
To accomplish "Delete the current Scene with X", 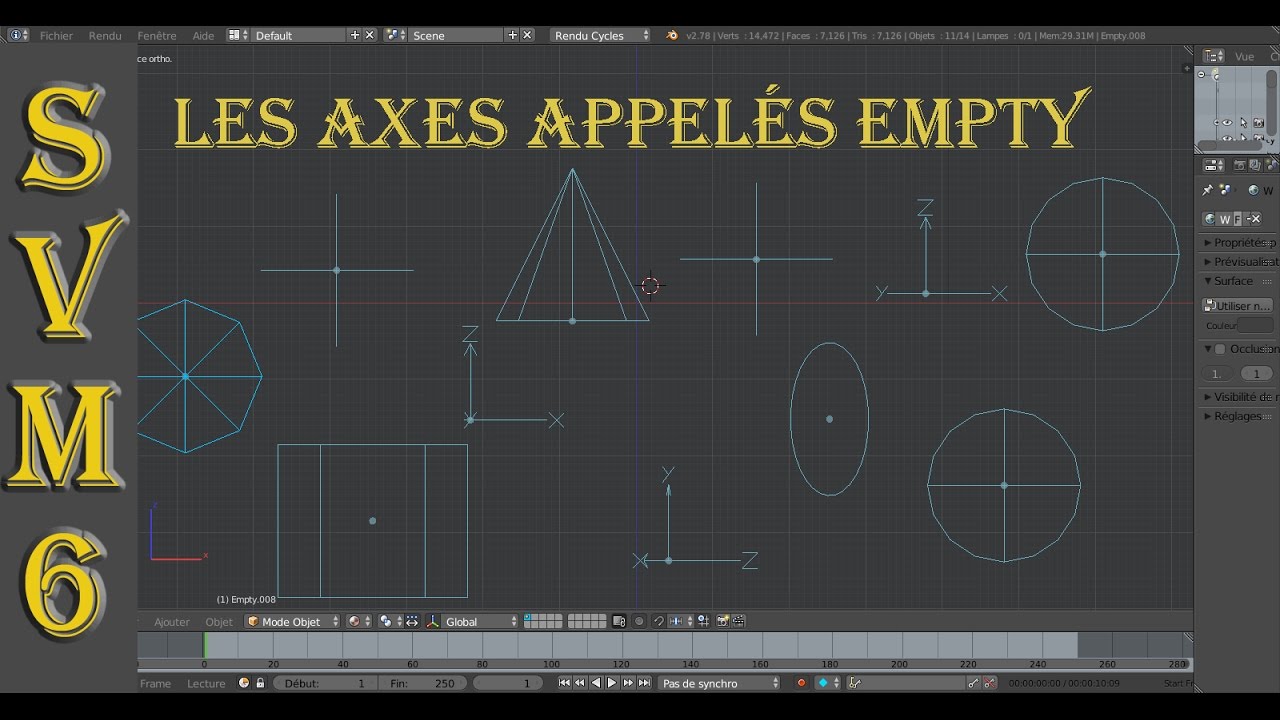I will (527, 35).
